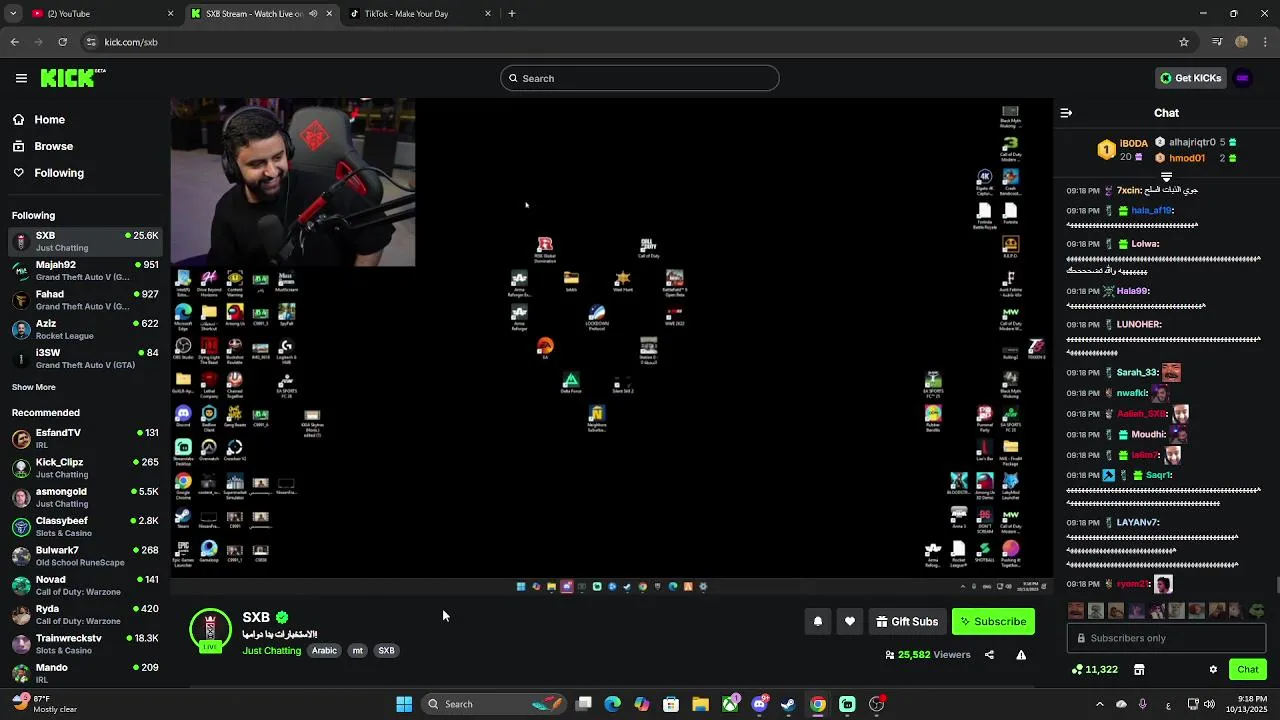Open a new browser tab with plus button
Viewport: 1280px width, 720px height.
(x=512, y=14)
